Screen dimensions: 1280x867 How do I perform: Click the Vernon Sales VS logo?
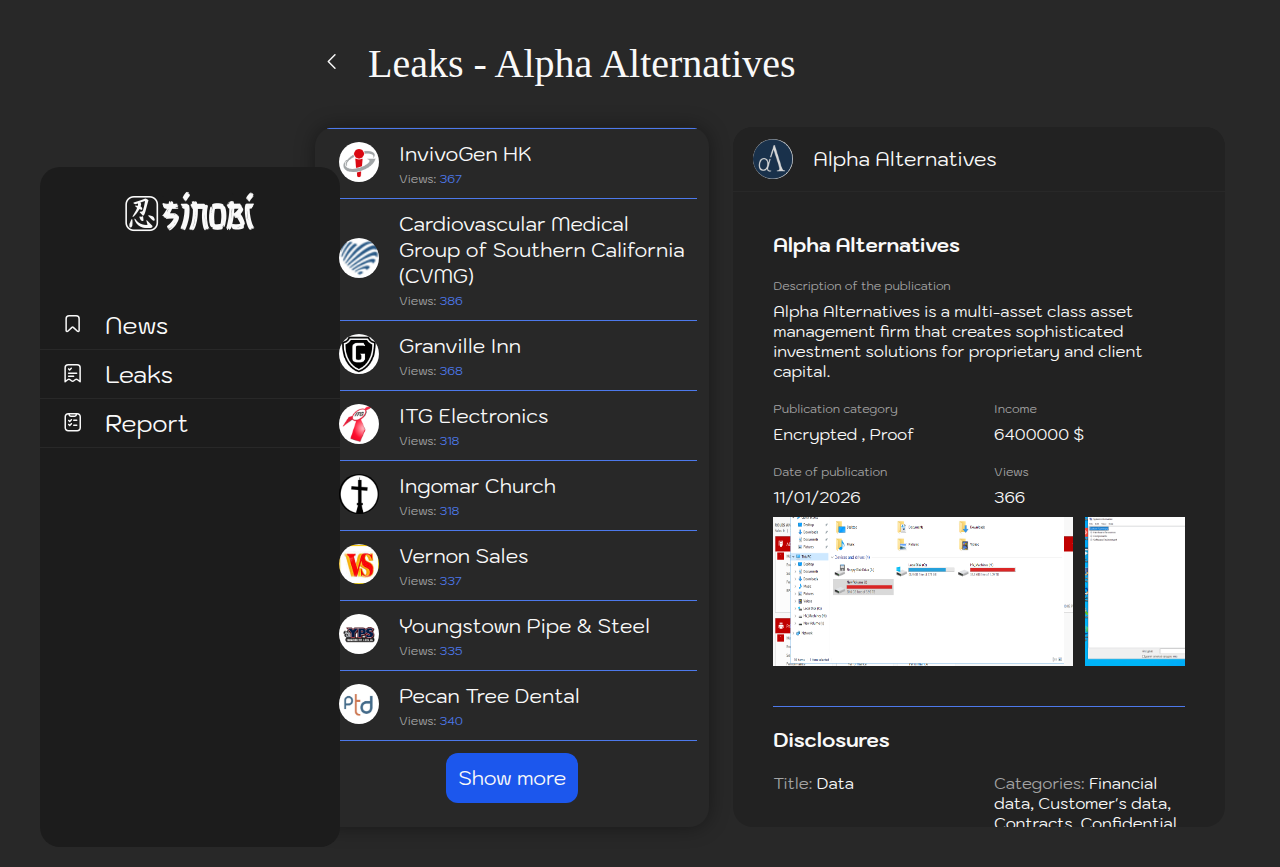pyautogui.click(x=359, y=564)
